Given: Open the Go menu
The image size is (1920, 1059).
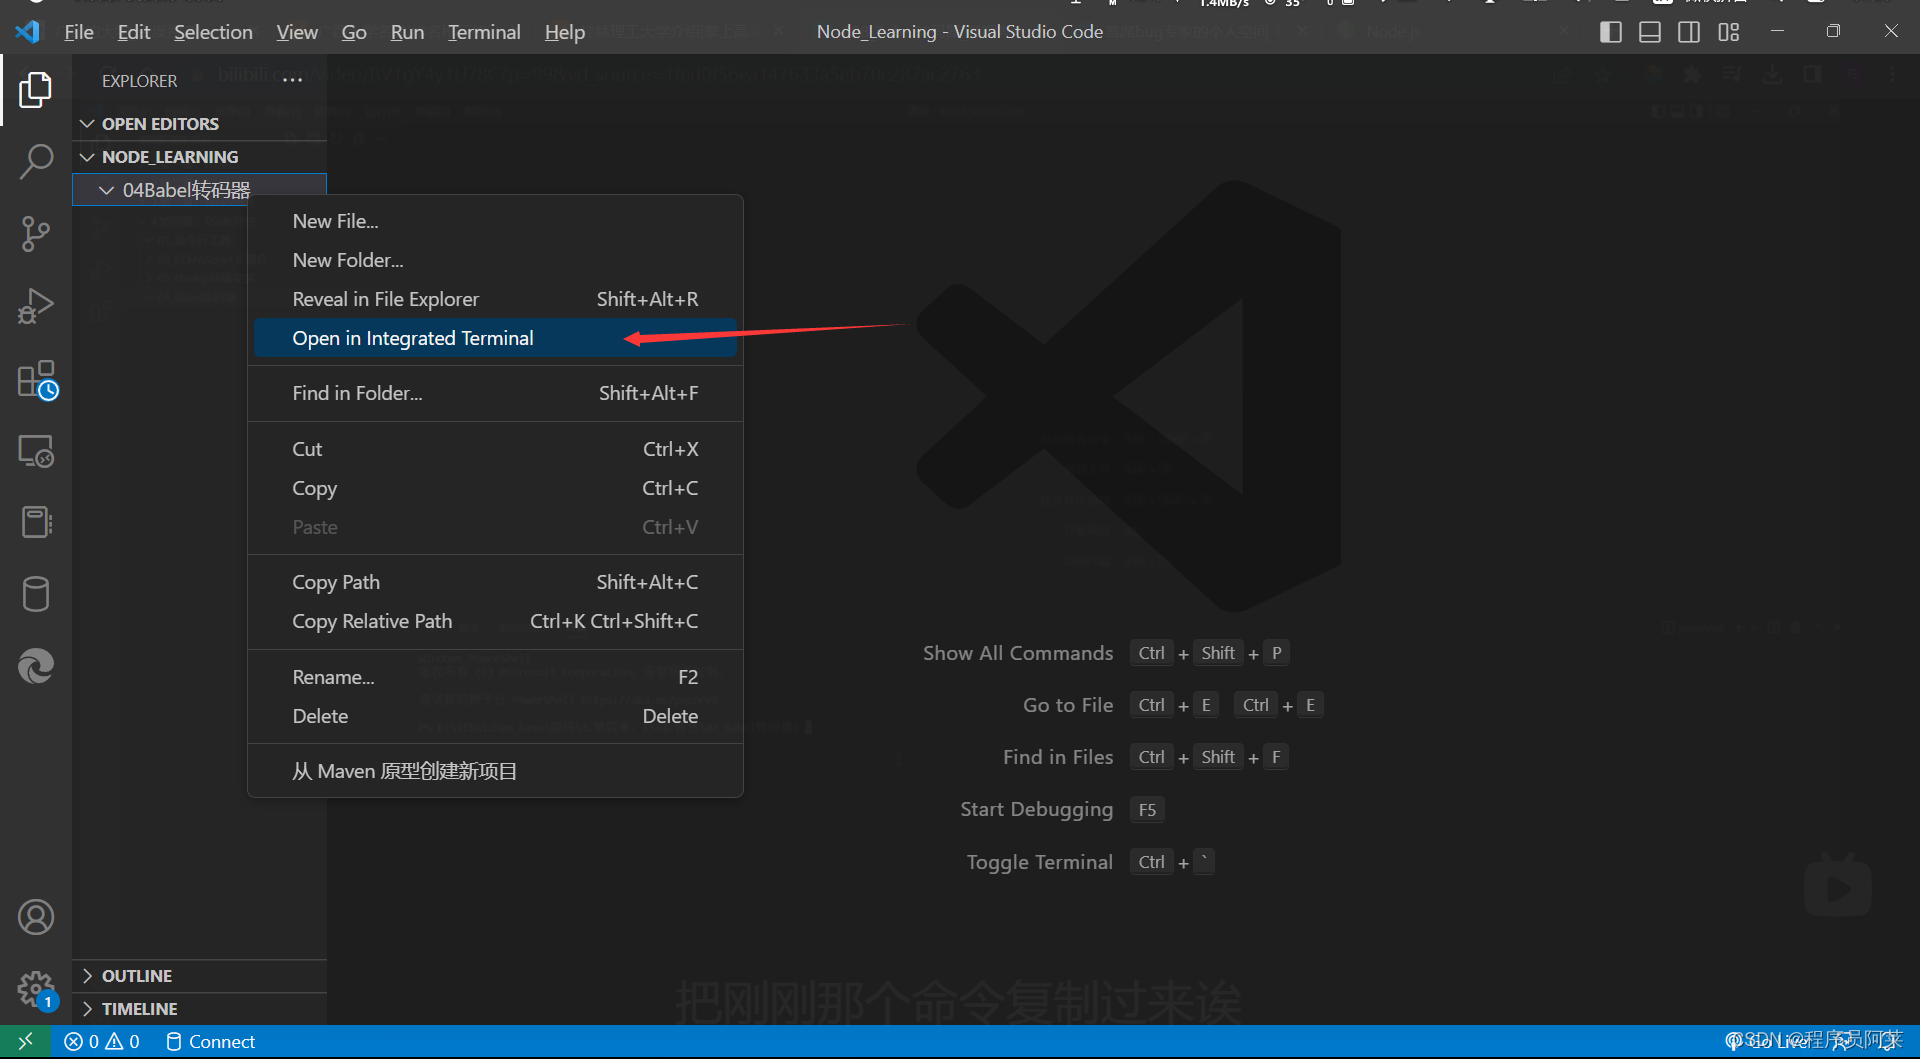Looking at the screenshot, I should (354, 32).
